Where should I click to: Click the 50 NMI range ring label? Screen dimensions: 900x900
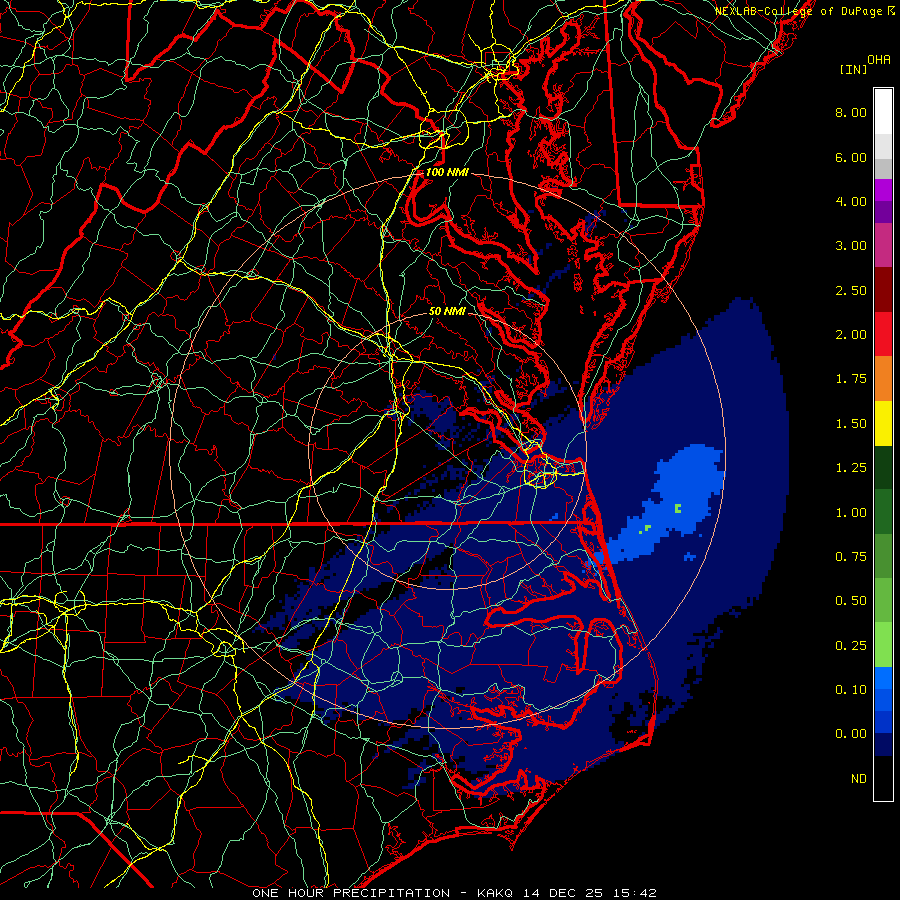pyautogui.click(x=447, y=311)
